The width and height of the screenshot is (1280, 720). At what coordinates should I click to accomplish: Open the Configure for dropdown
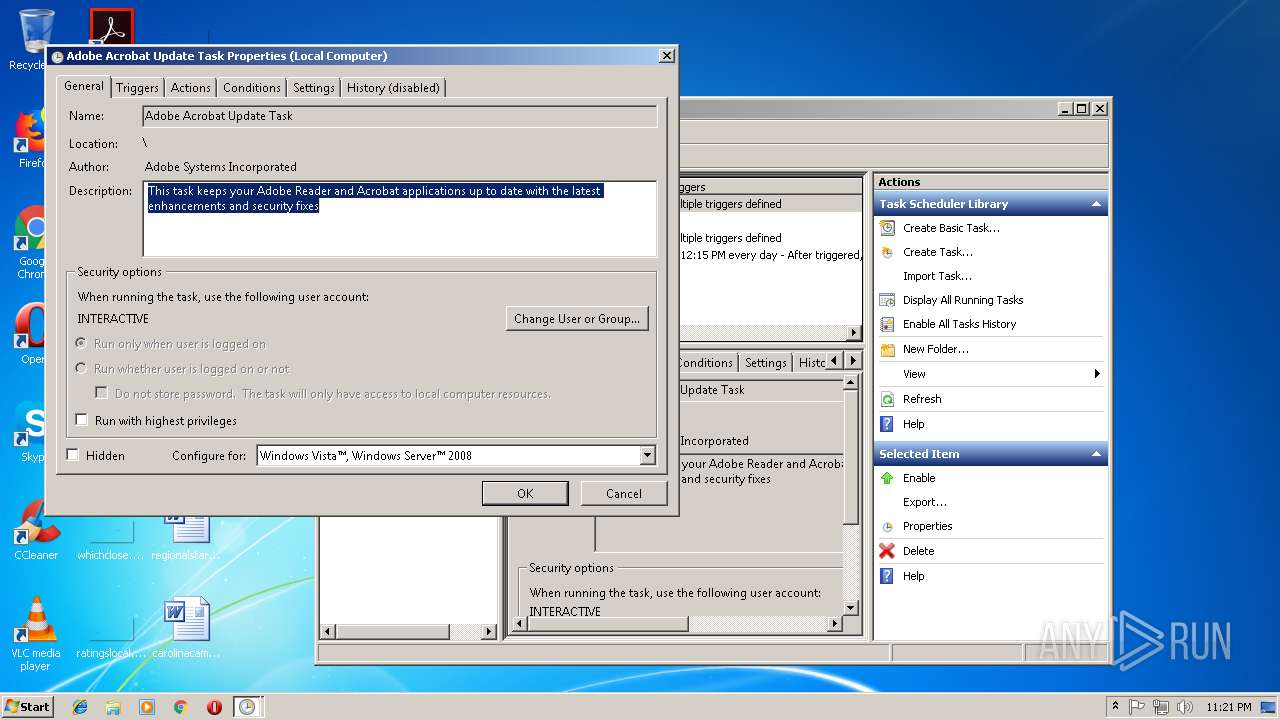(647, 456)
